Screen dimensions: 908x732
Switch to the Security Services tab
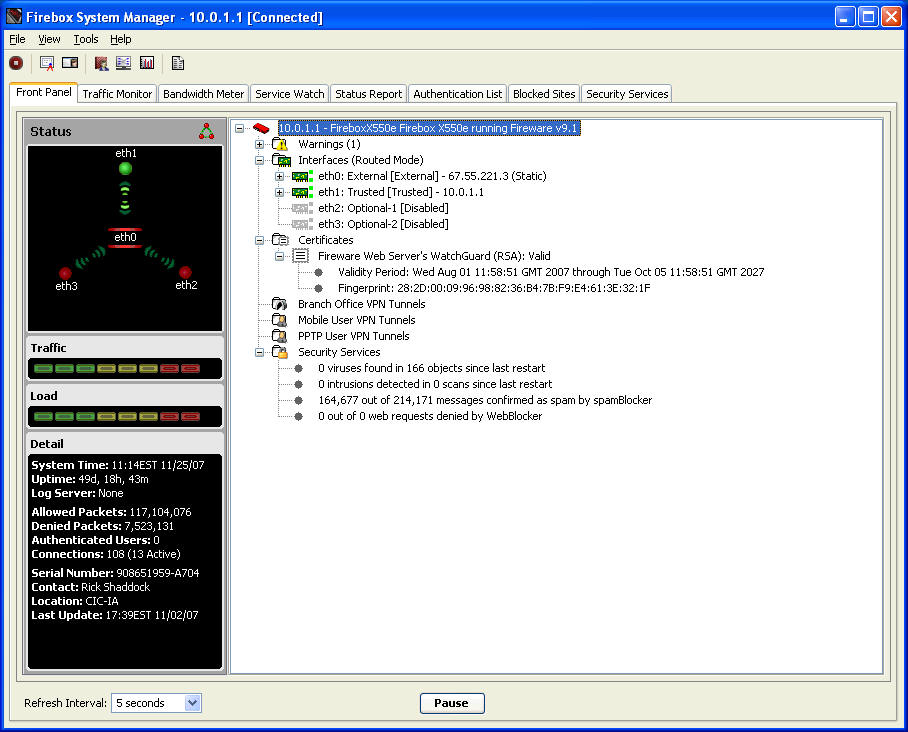[x=627, y=94]
